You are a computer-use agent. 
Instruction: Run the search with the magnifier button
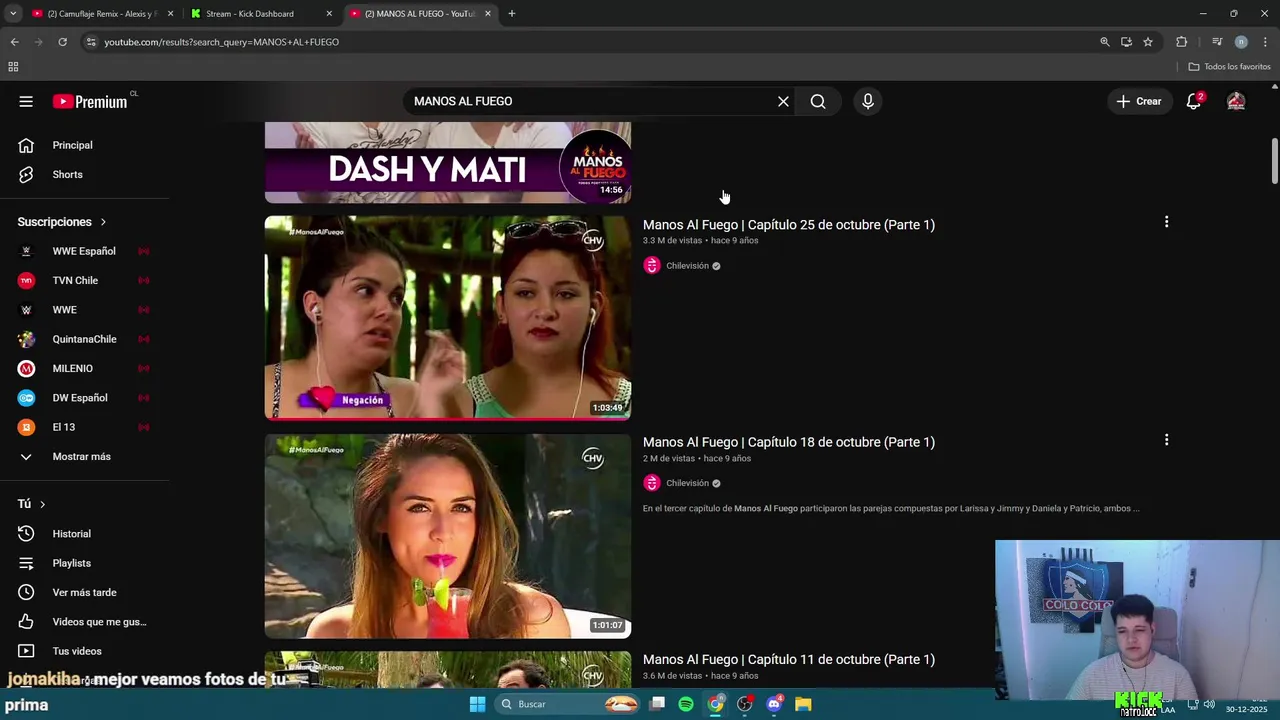pyautogui.click(x=818, y=101)
